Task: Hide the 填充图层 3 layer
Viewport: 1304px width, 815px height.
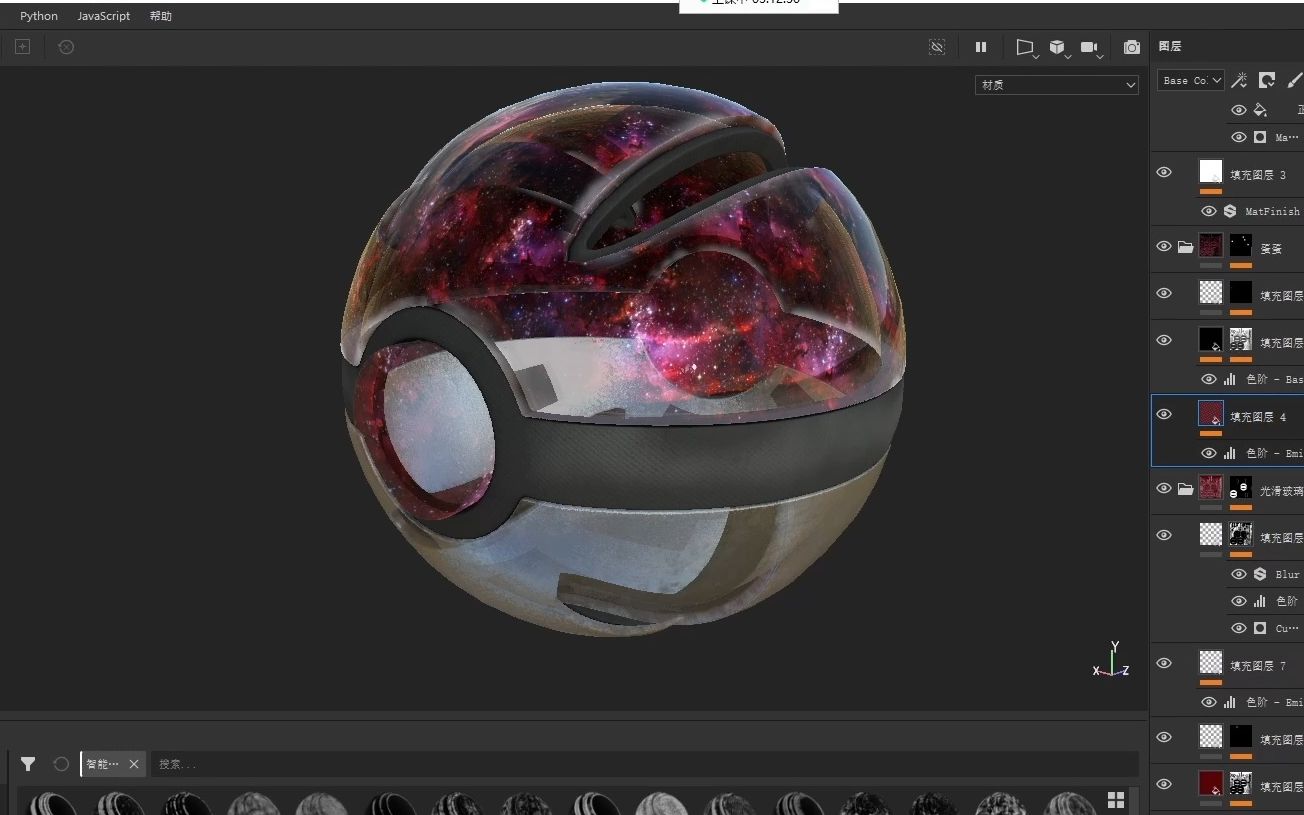Action: click(x=1164, y=173)
